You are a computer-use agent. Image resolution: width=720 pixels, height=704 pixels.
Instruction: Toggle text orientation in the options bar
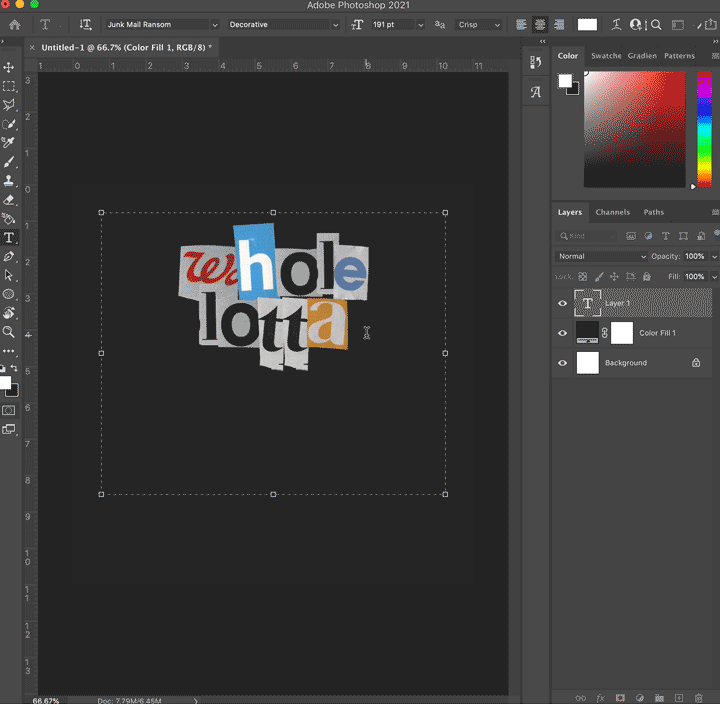coord(85,24)
